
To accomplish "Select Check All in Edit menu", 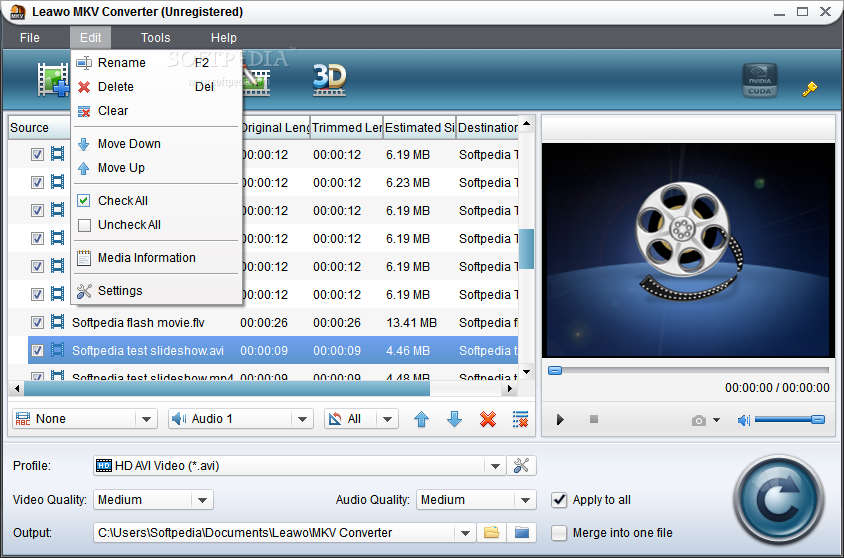I will tap(157, 201).
